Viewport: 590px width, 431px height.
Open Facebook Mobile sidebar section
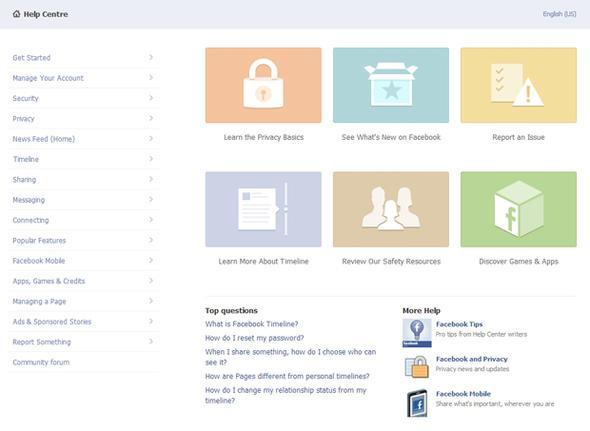(x=39, y=261)
